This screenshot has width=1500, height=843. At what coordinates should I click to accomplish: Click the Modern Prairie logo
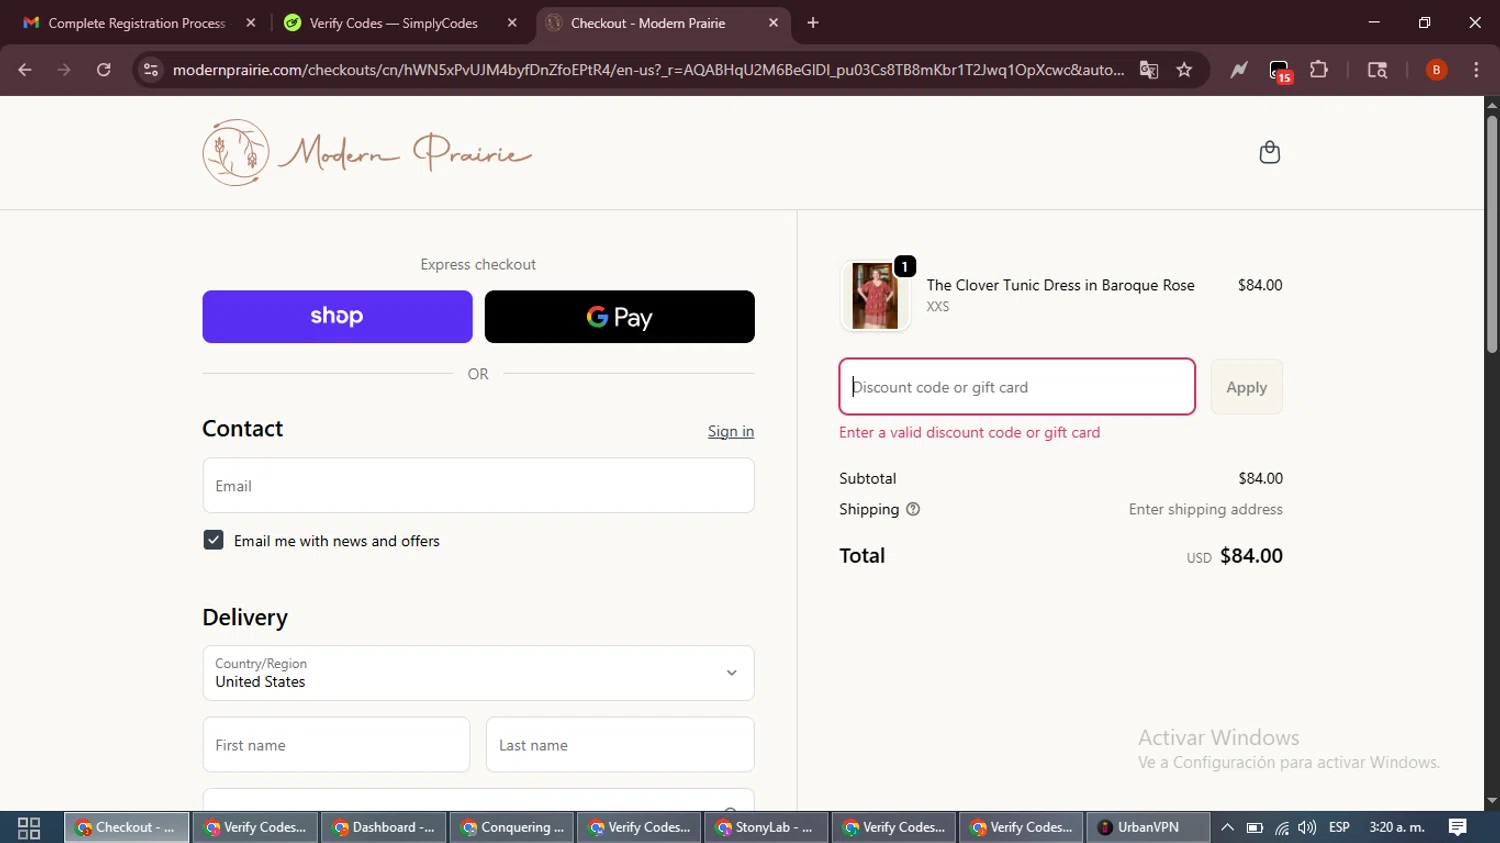pyautogui.click(x=367, y=153)
